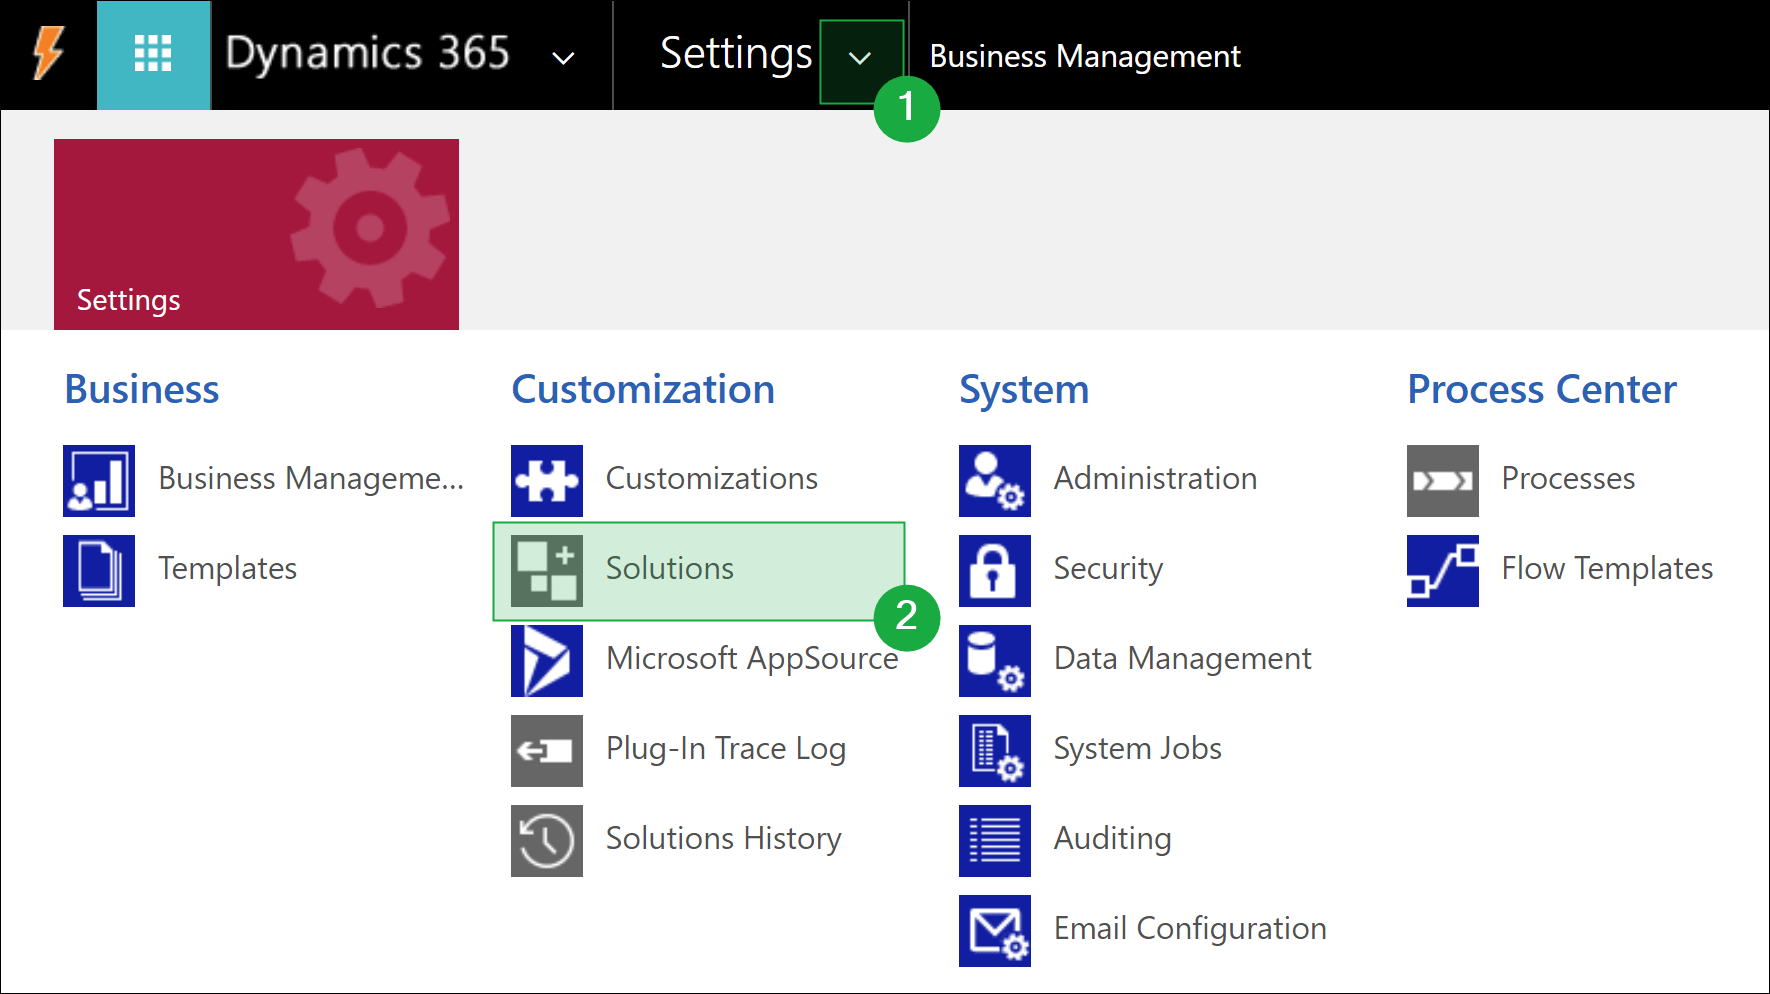1770x994 pixels.
Task: Click the Administration user-gear icon
Action: pyautogui.click(x=995, y=481)
